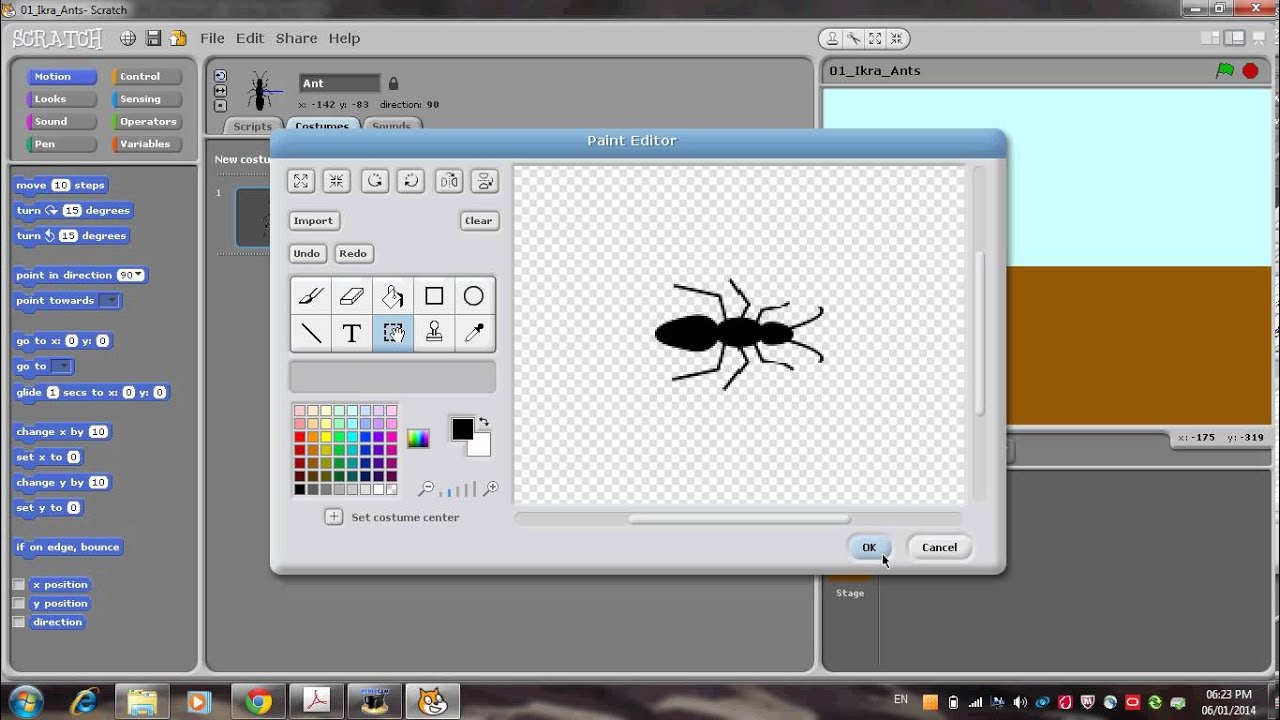Select the Ellipse tool

click(474, 296)
